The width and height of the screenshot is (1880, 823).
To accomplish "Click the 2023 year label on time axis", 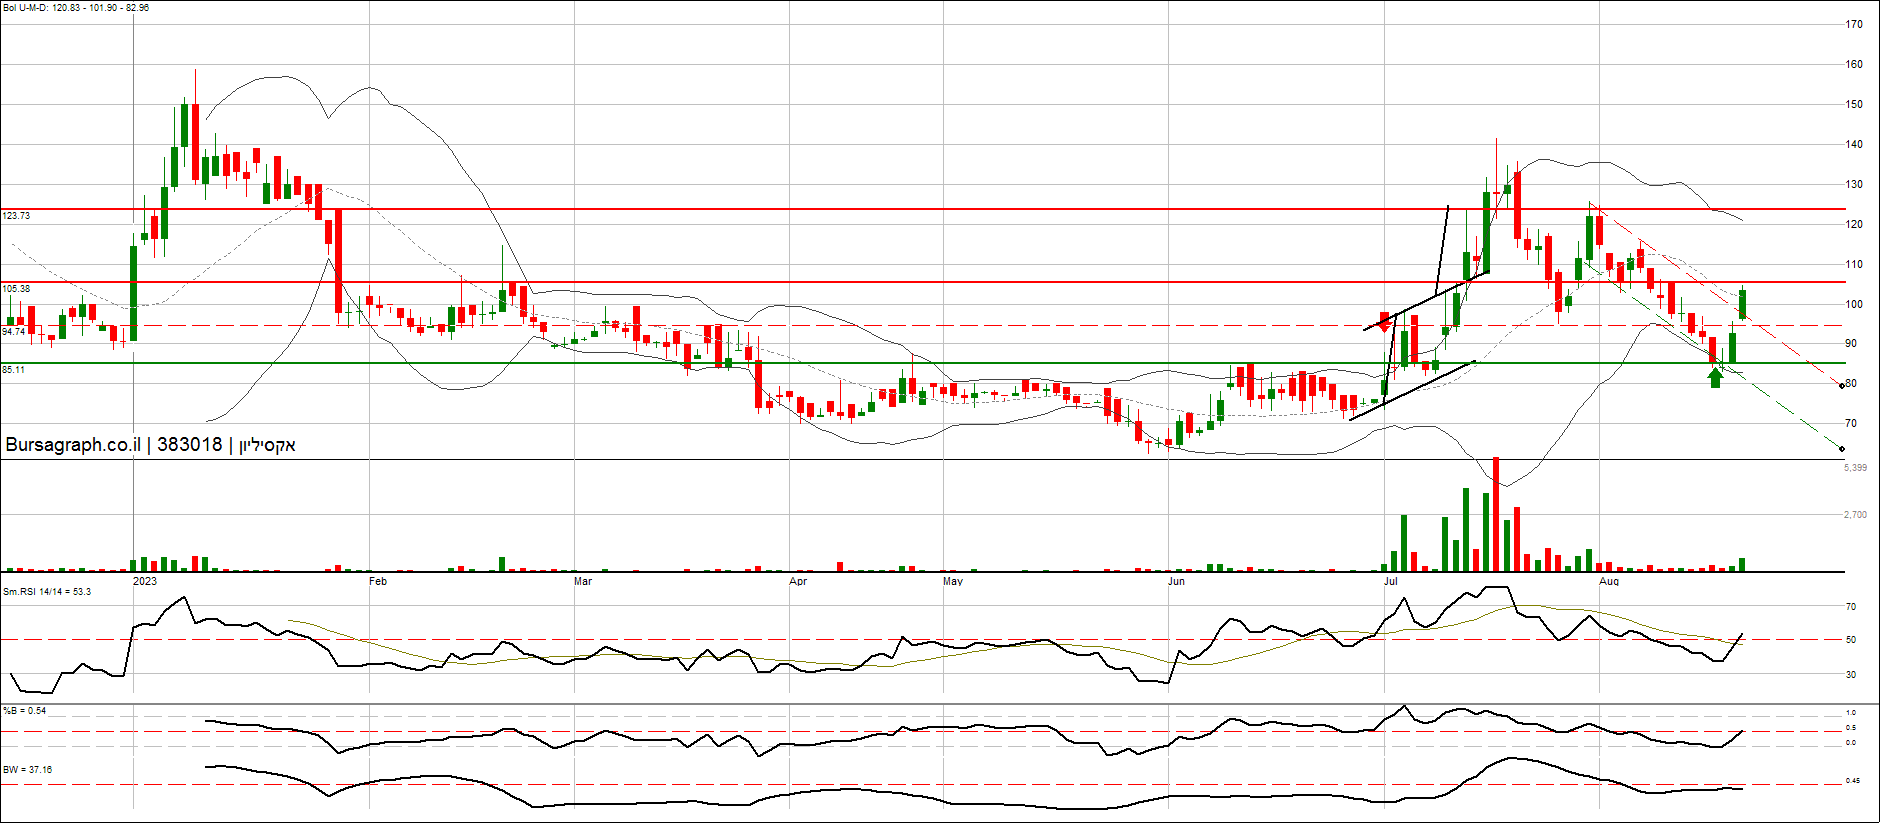I will [145, 581].
